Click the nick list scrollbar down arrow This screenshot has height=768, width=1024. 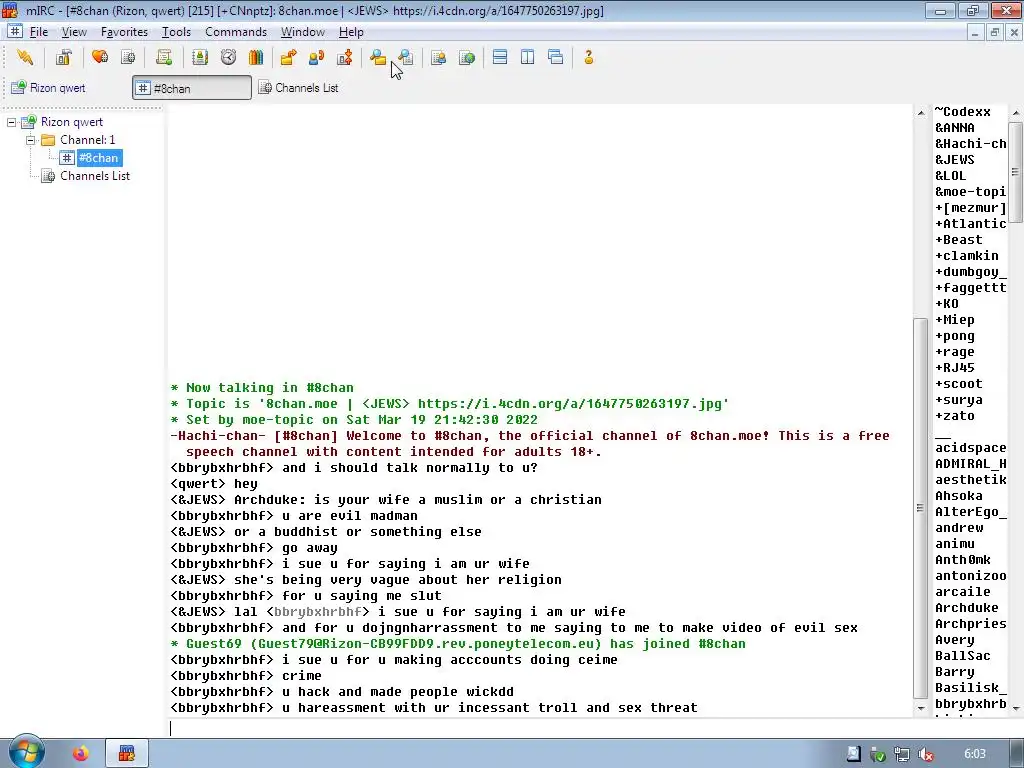[1016, 708]
